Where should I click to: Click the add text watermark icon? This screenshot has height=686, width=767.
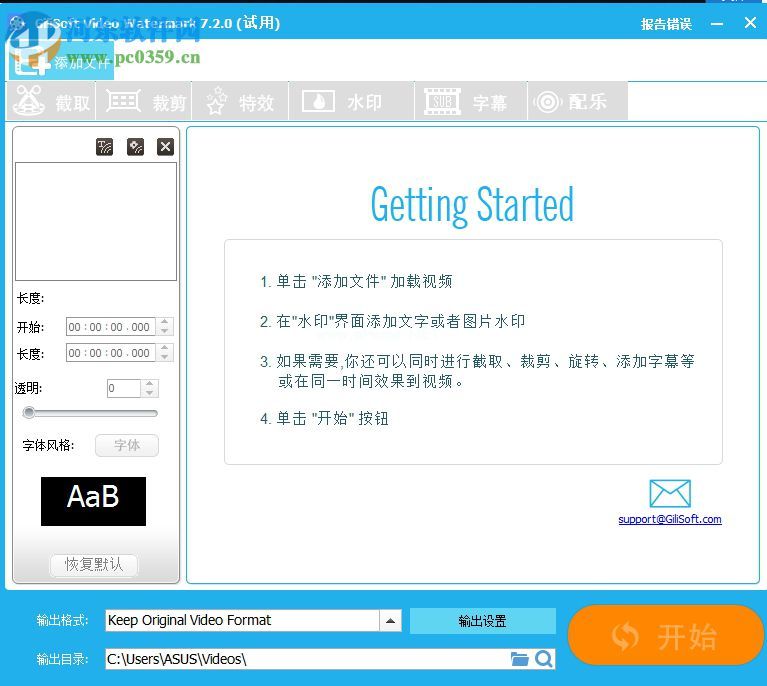[105, 147]
